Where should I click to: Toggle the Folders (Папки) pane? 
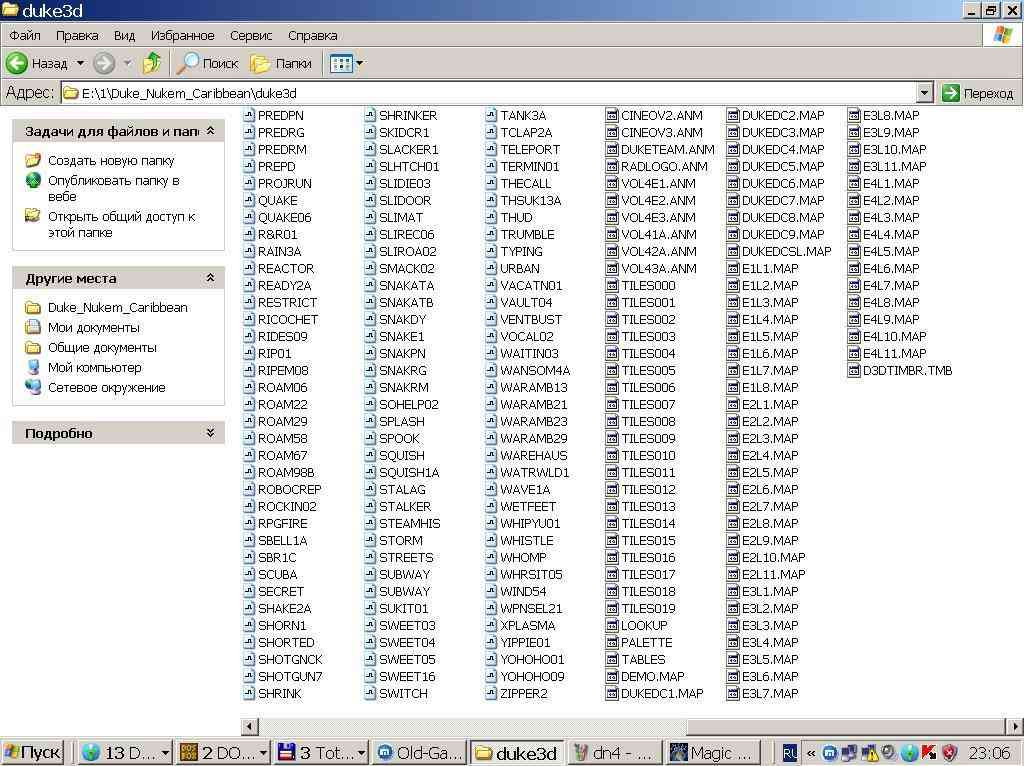click(x=281, y=63)
